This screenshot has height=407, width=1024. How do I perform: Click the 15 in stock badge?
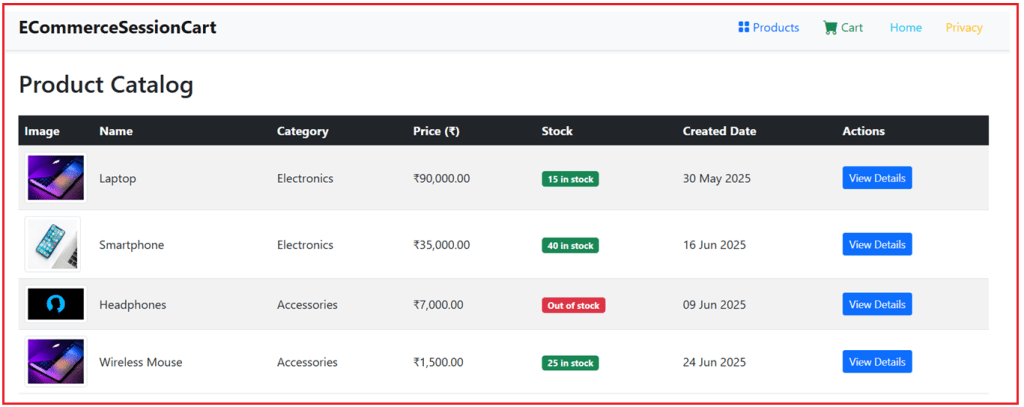pyautogui.click(x=570, y=179)
